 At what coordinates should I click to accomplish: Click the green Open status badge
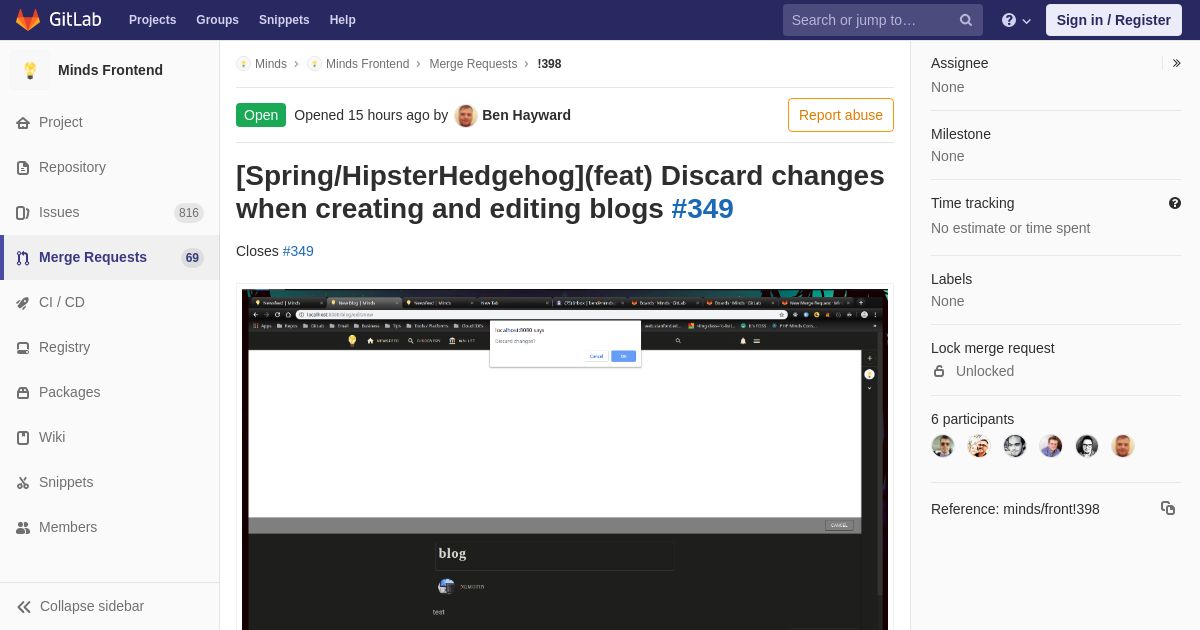[x=261, y=115]
